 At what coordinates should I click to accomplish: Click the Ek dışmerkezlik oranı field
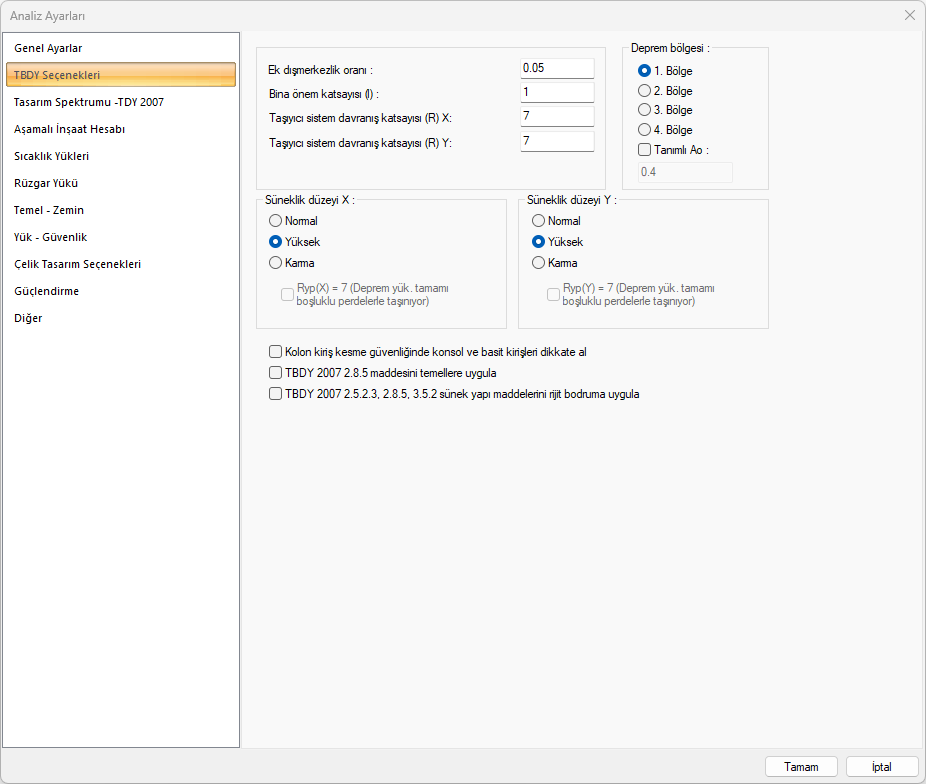(x=557, y=68)
